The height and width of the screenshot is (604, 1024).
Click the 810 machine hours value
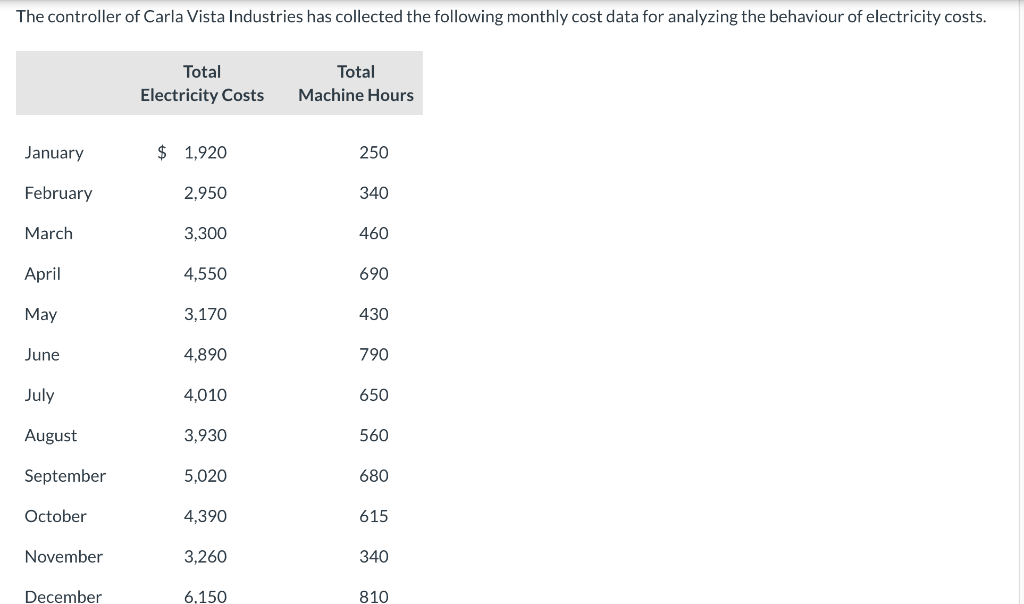pos(373,596)
